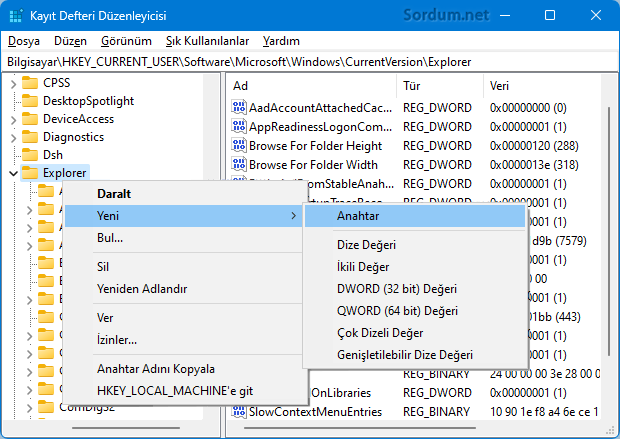
Task: Click the 0x0000013e (318) data cell
Action: coord(534,165)
